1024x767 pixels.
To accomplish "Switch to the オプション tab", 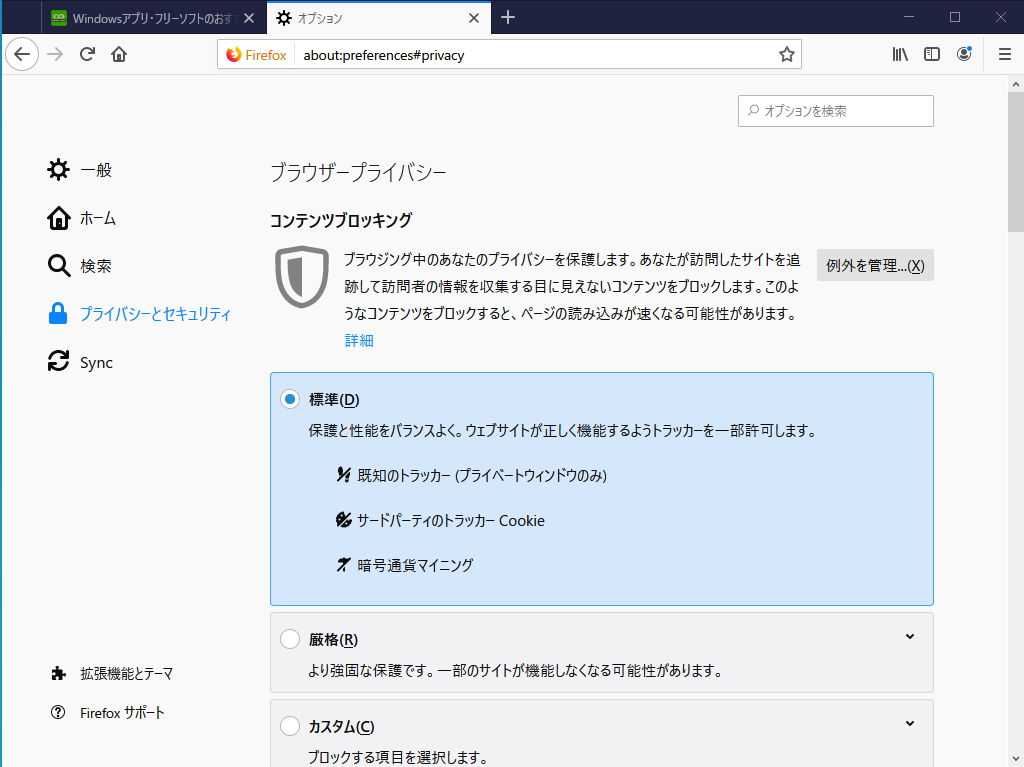I will [370, 17].
